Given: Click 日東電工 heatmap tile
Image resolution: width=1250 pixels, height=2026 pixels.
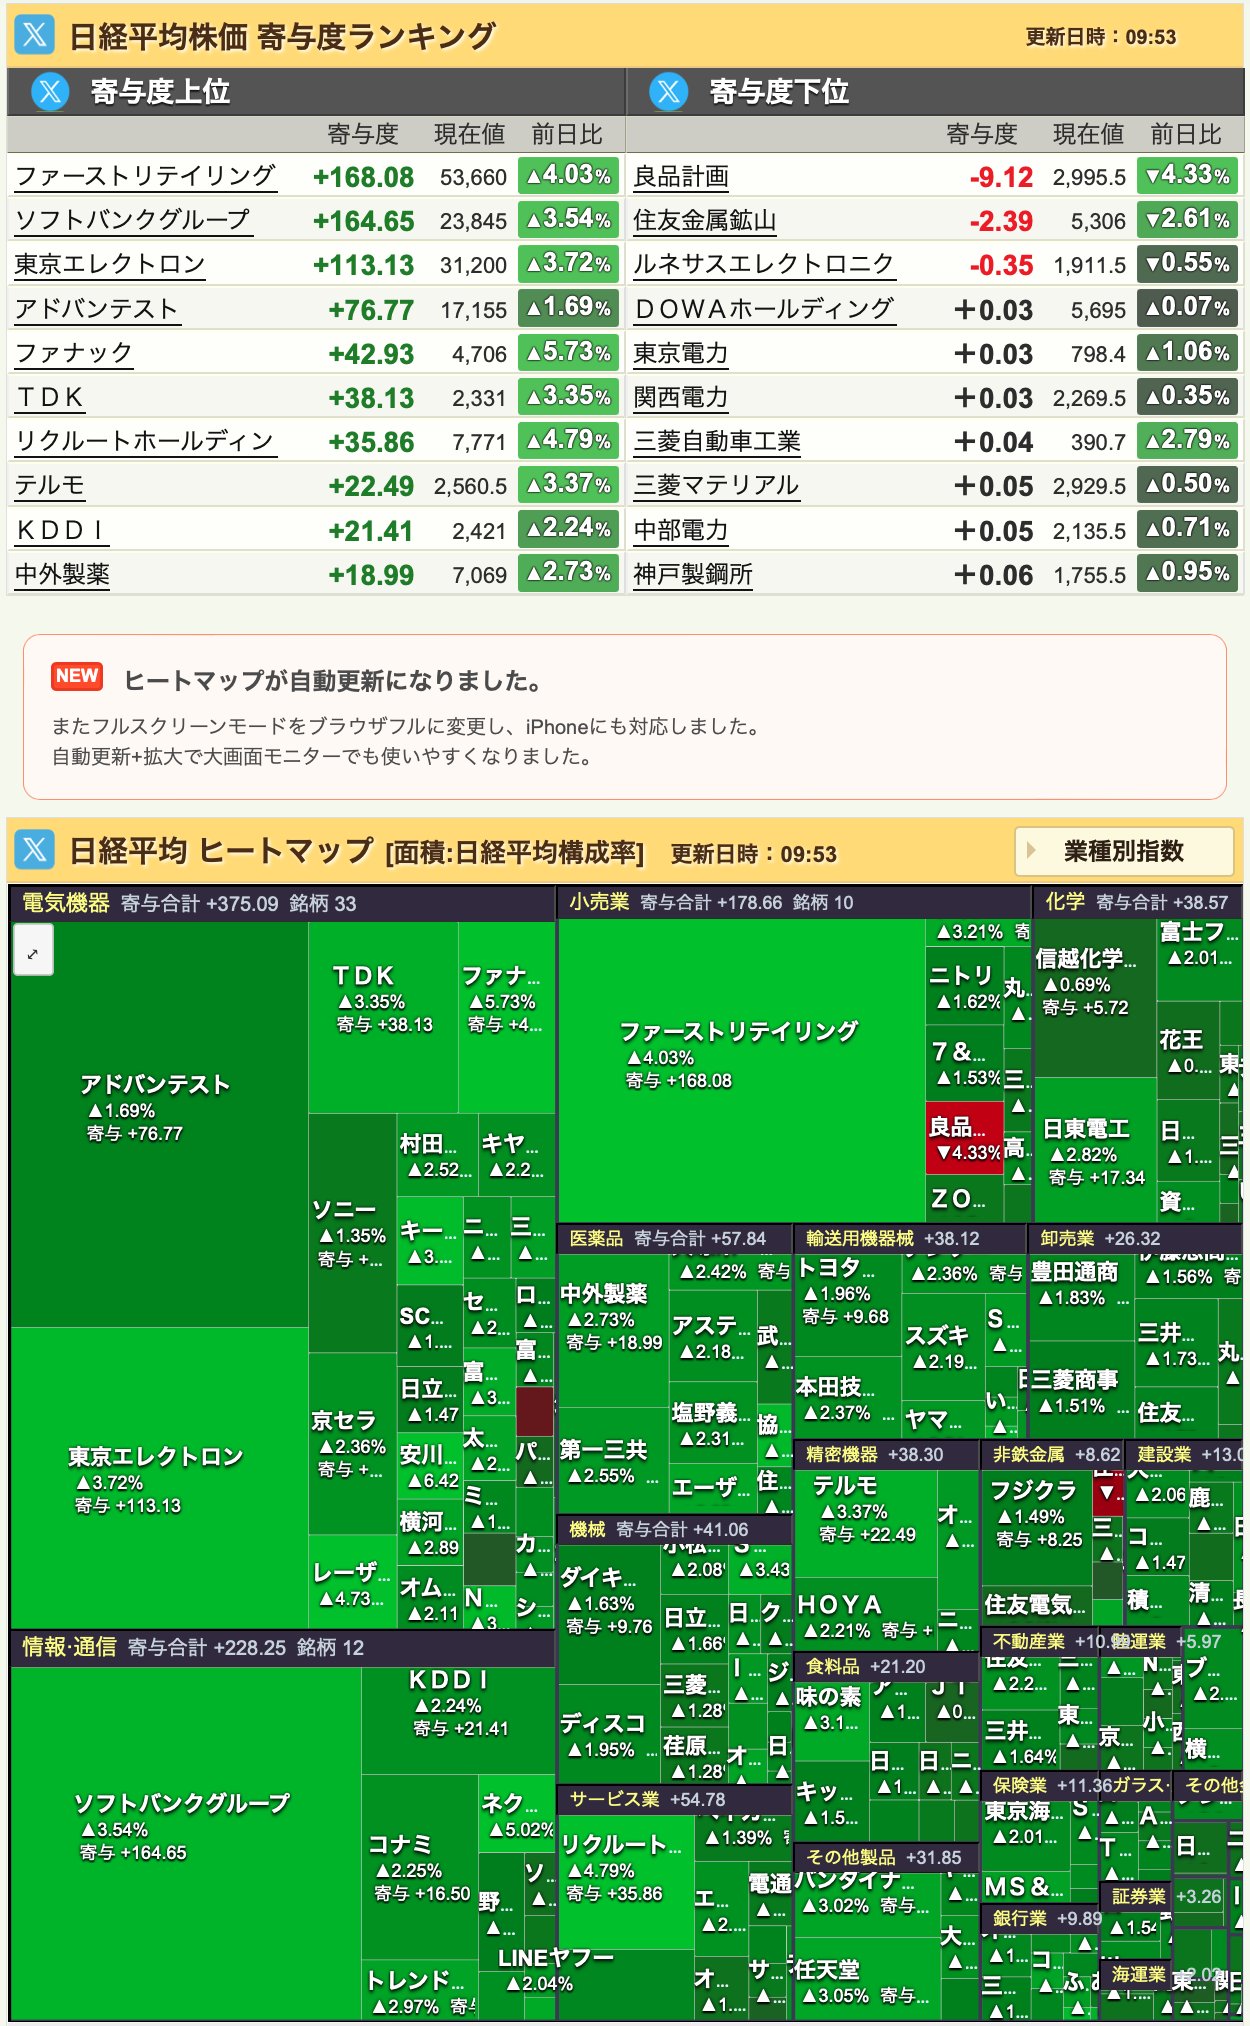Looking at the screenshot, I should click(x=1094, y=1150).
